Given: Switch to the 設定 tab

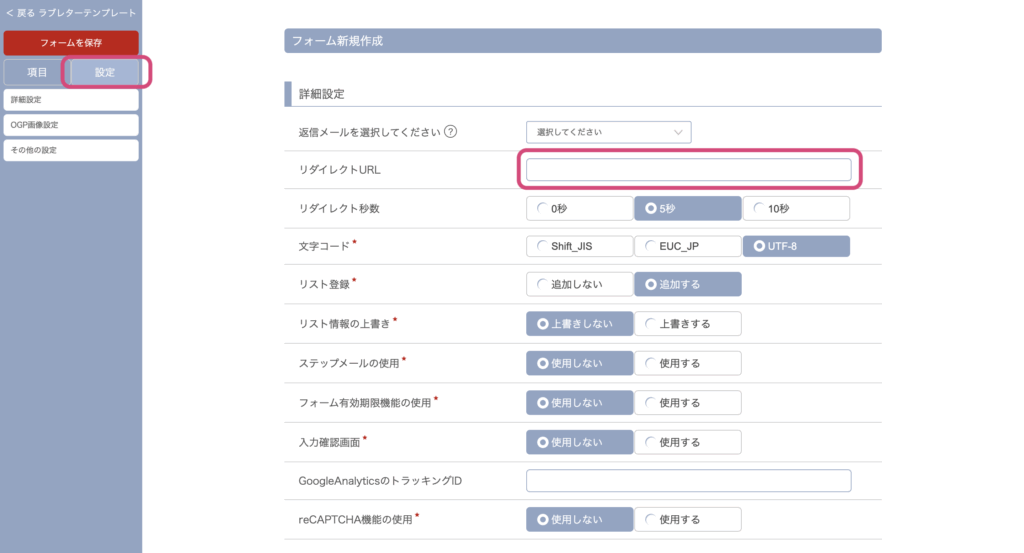Looking at the screenshot, I should pyautogui.click(x=104, y=72).
